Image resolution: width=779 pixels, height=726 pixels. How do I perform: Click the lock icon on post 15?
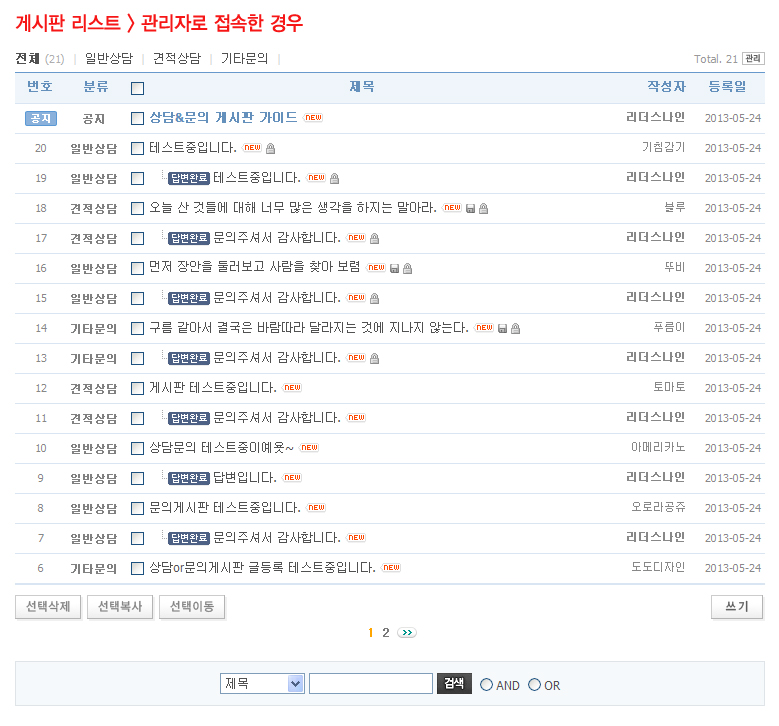(x=375, y=298)
